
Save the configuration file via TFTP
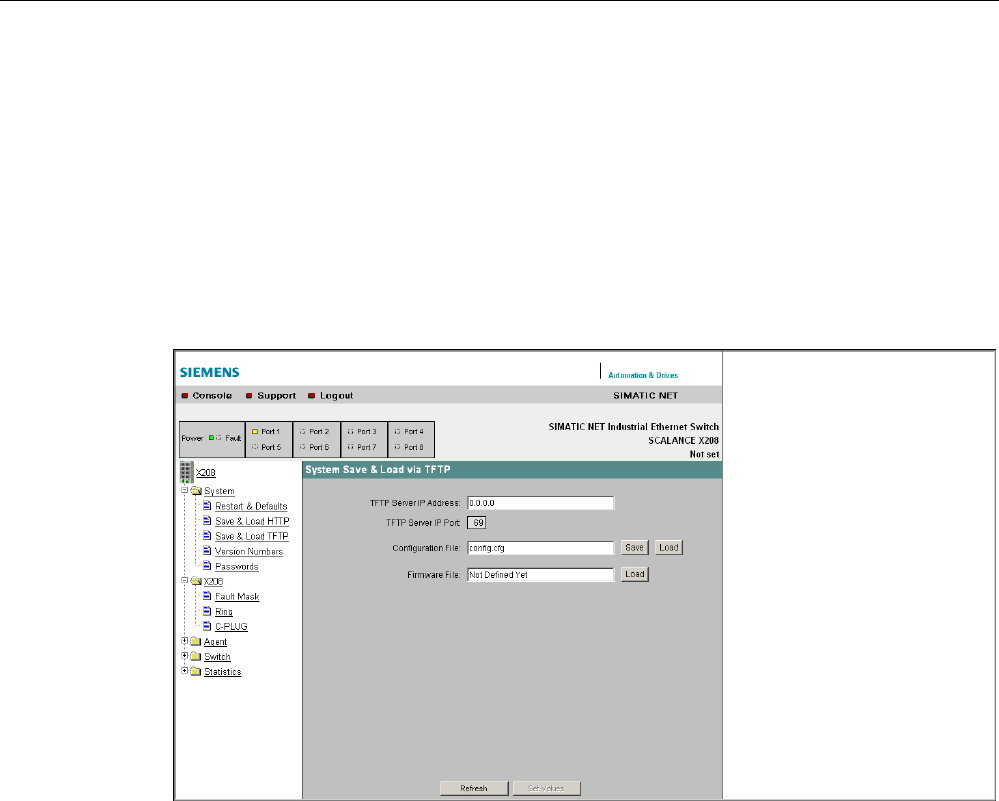[634, 547]
